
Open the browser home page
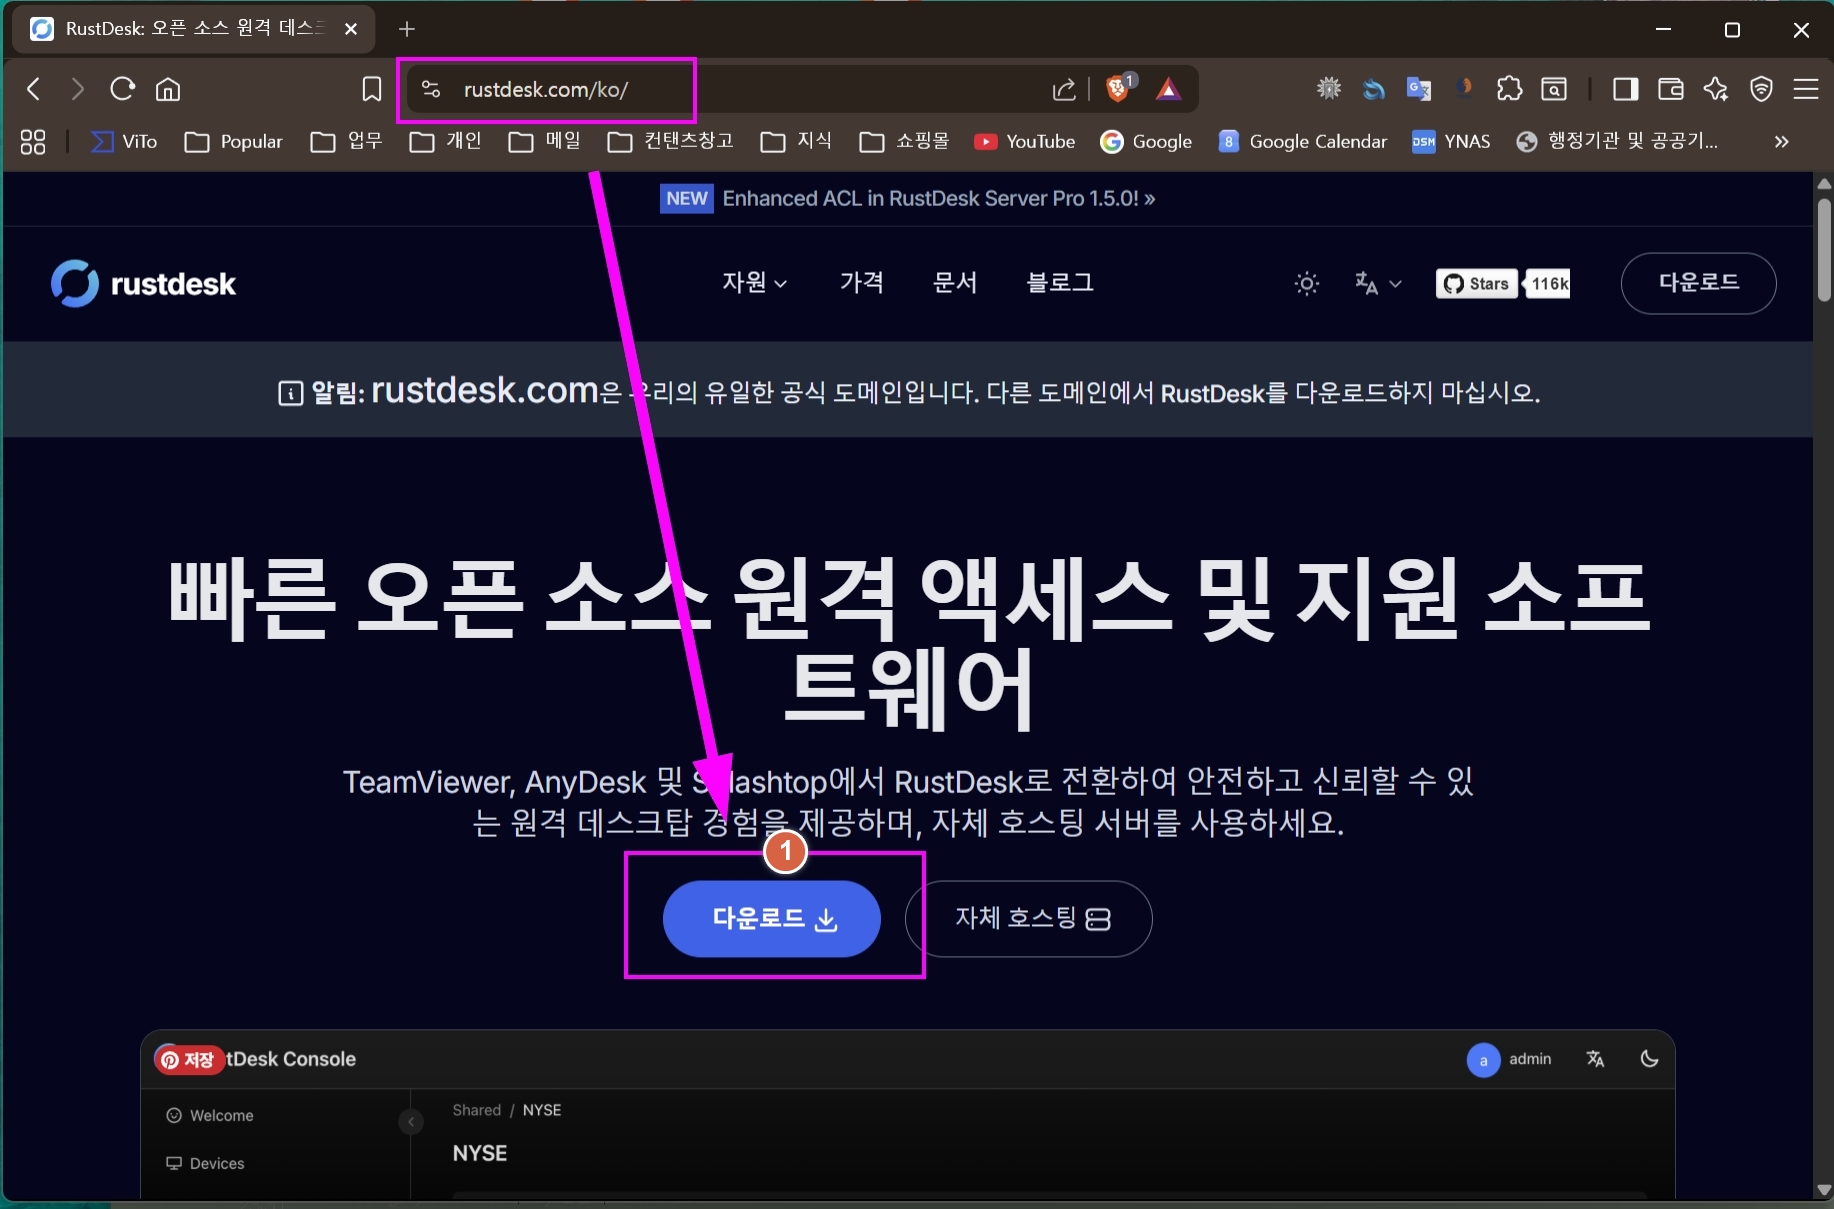click(x=168, y=89)
